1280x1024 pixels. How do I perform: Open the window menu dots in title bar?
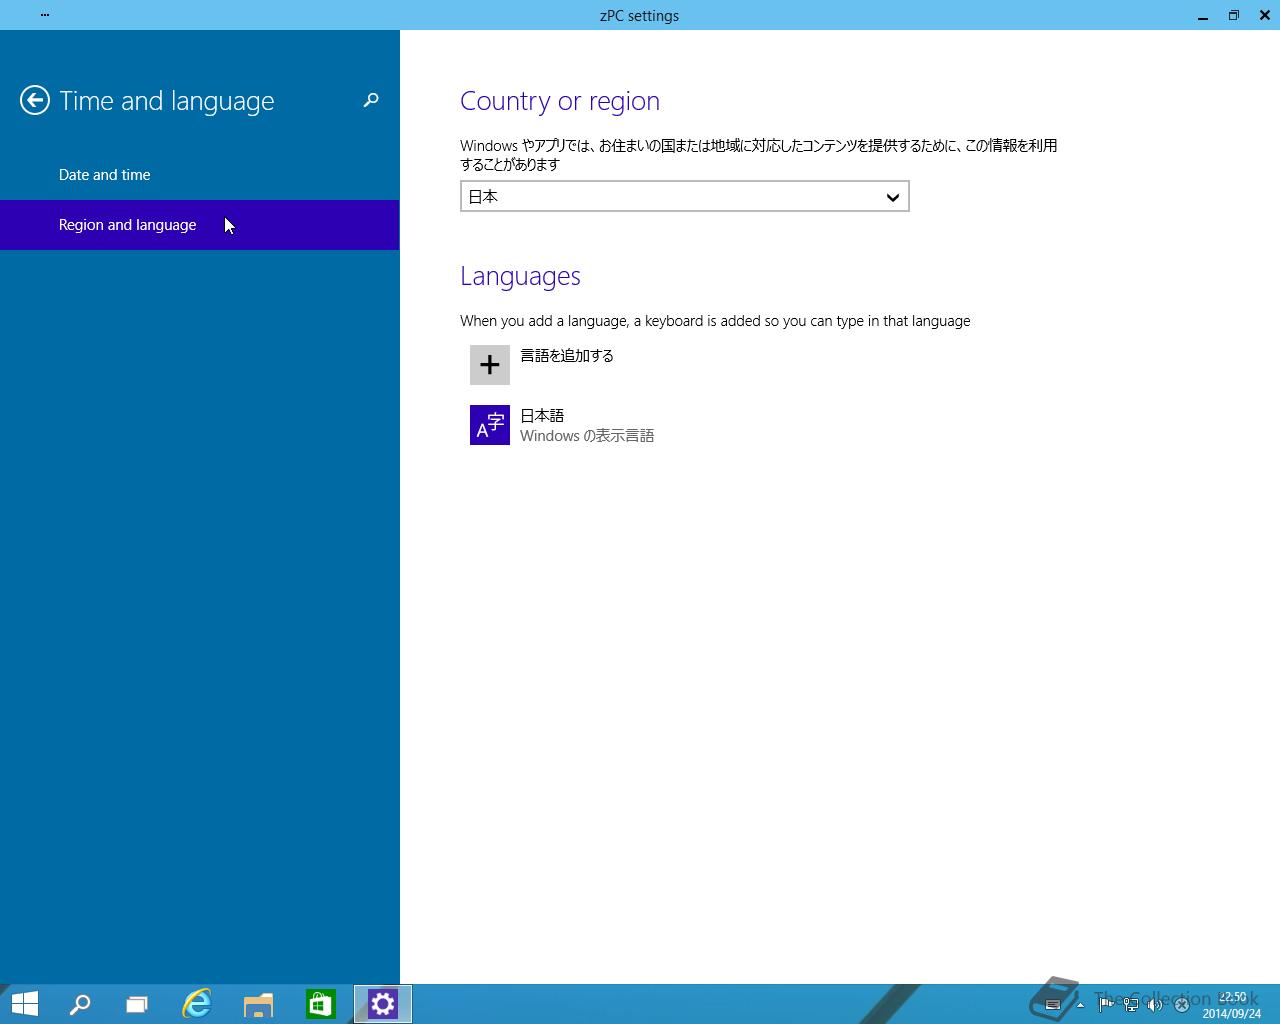click(x=45, y=15)
